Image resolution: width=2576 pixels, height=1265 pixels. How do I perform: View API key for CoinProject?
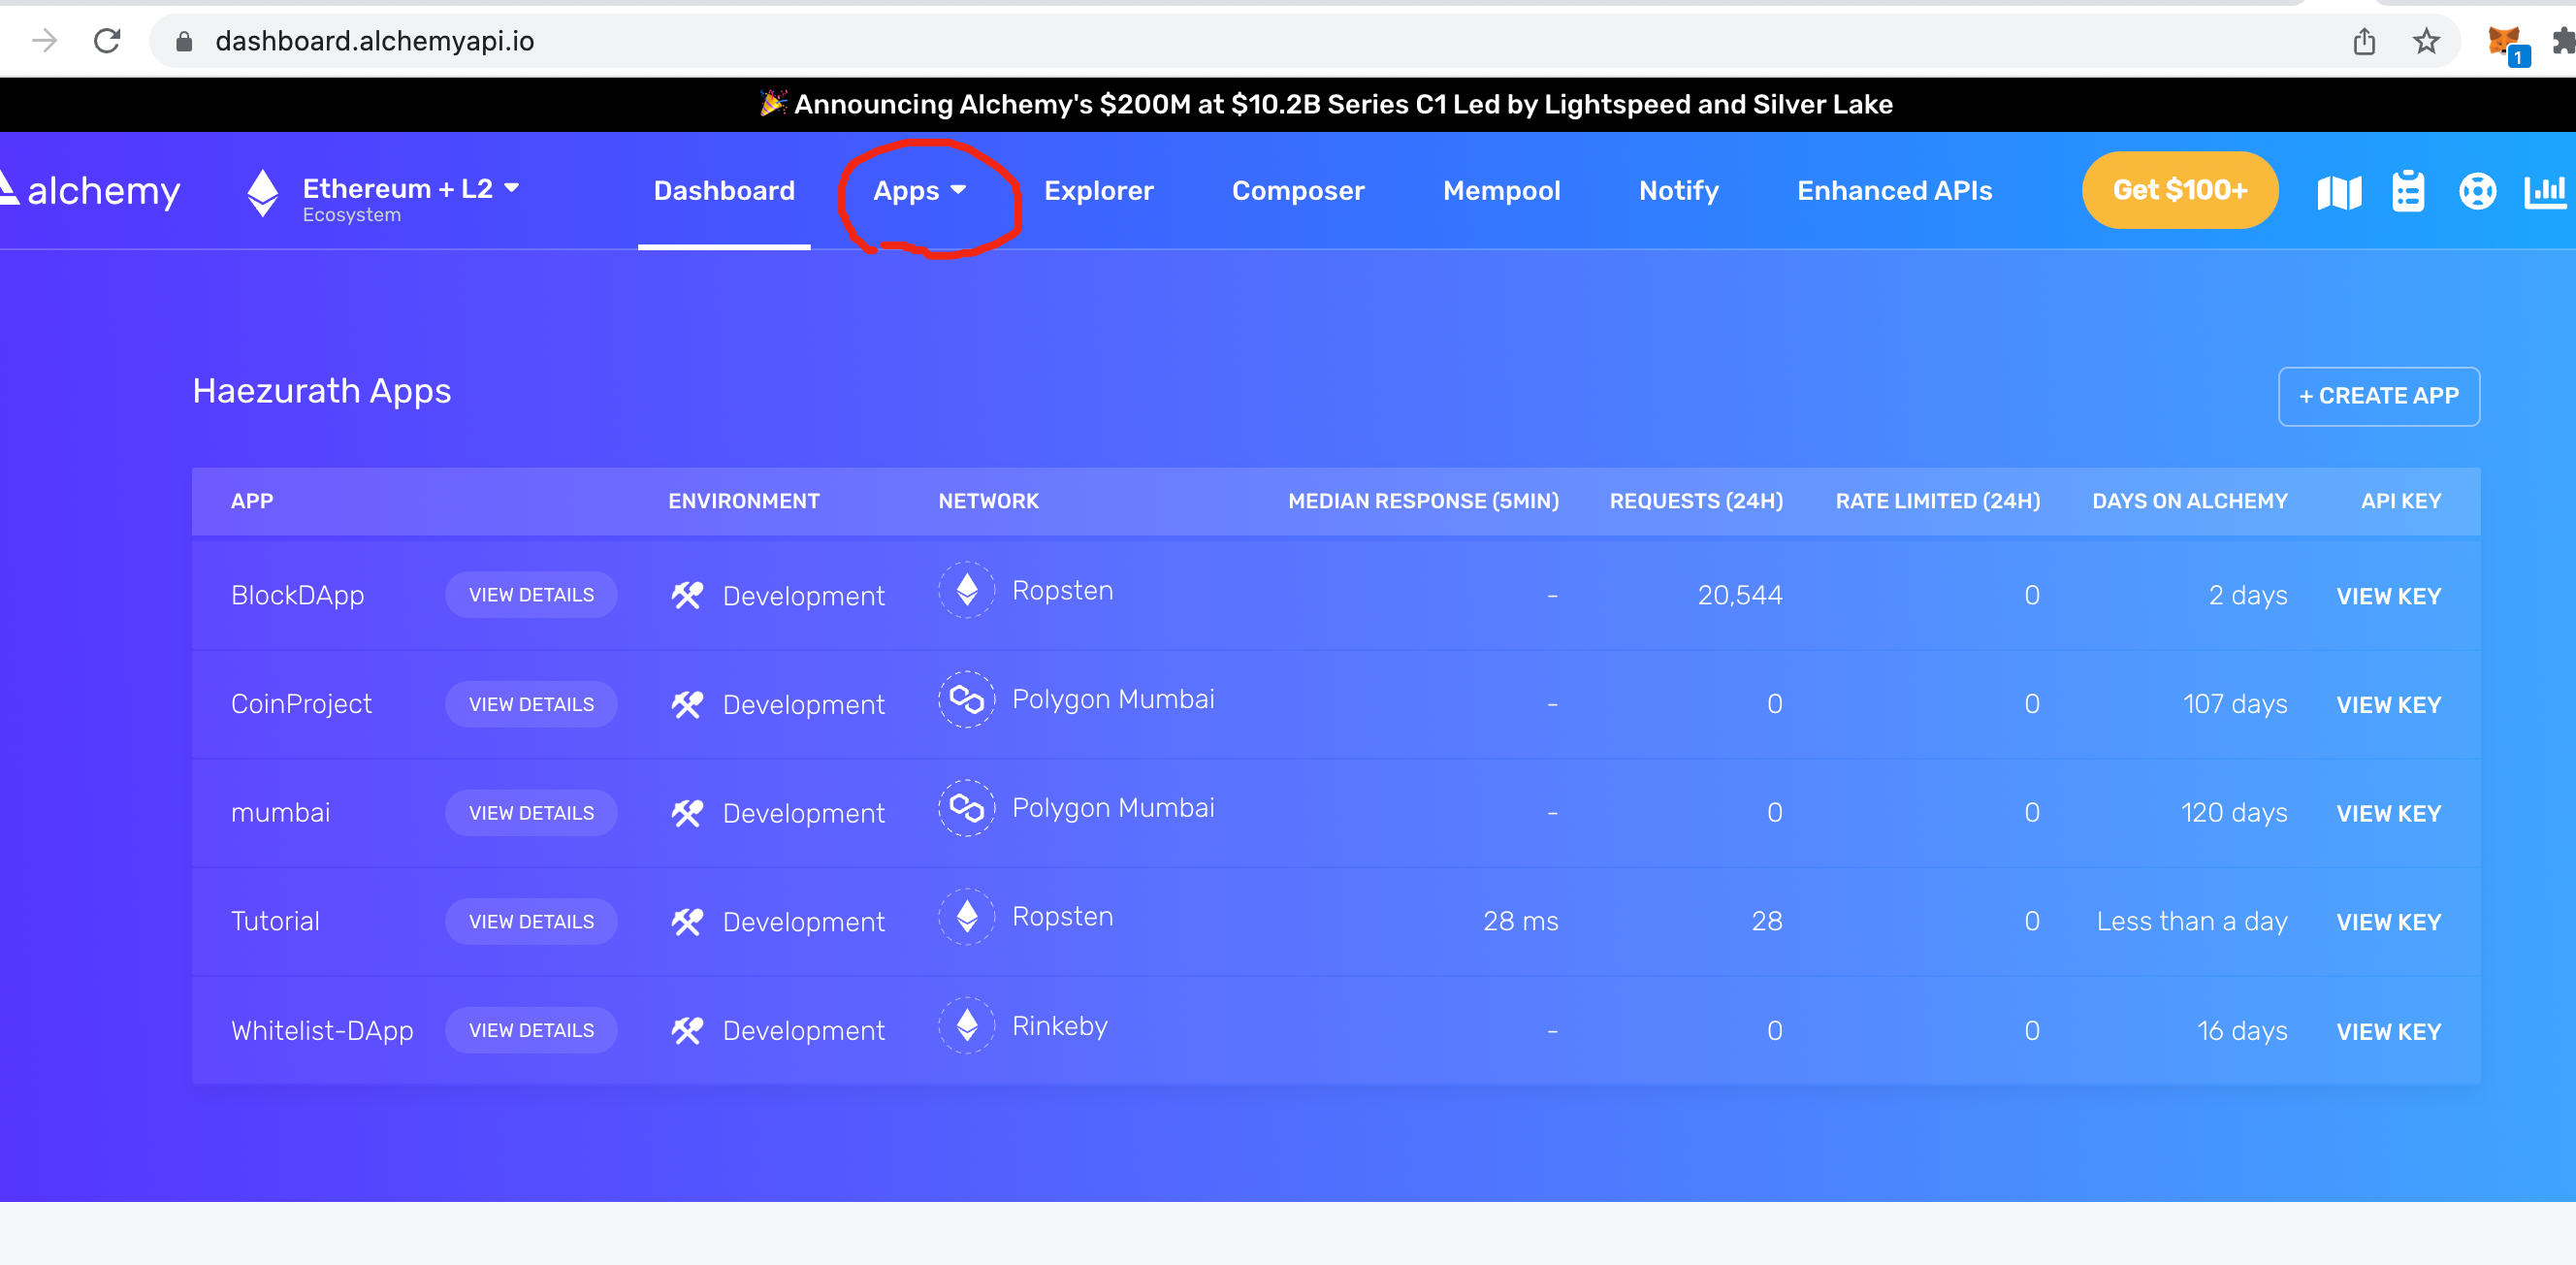tap(2388, 705)
